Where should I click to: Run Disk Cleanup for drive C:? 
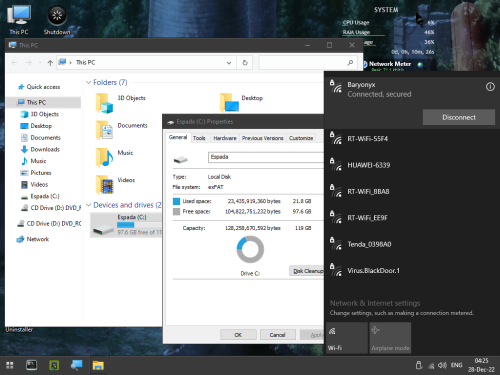[307, 271]
